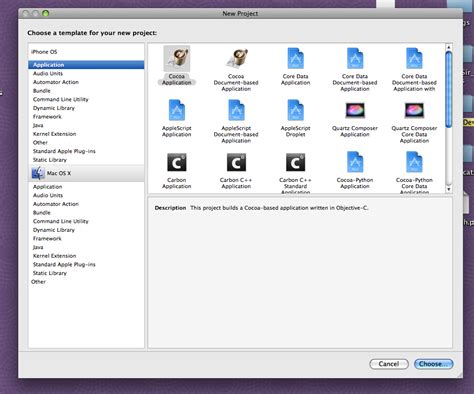Click the Choose... button
Image resolution: width=474 pixels, height=394 pixels.
pyautogui.click(x=434, y=364)
